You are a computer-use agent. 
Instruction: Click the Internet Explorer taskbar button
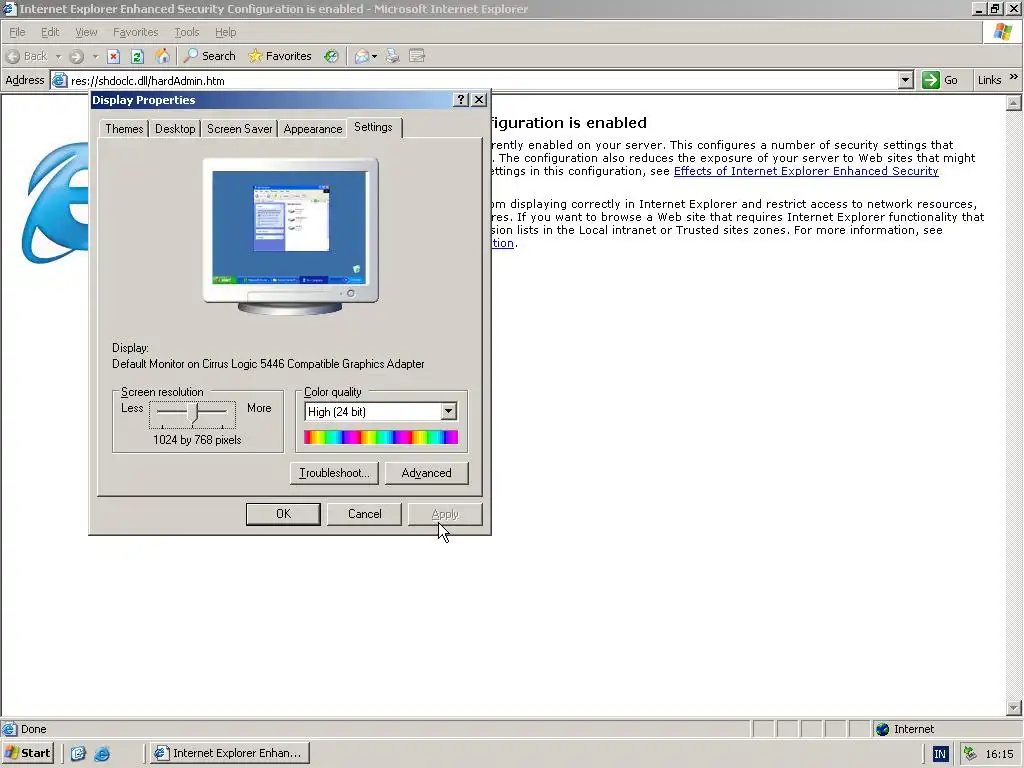tap(229, 753)
